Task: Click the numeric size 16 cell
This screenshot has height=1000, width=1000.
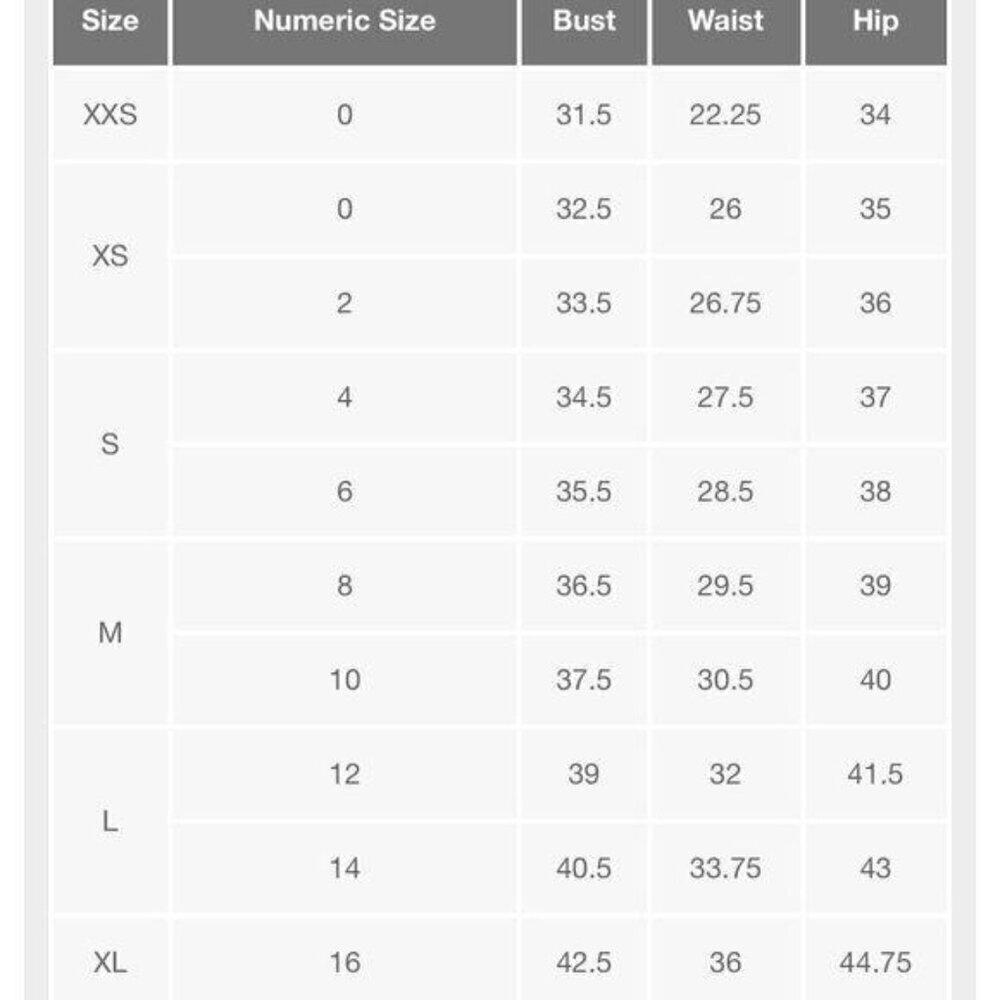Action: coord(344,962)
